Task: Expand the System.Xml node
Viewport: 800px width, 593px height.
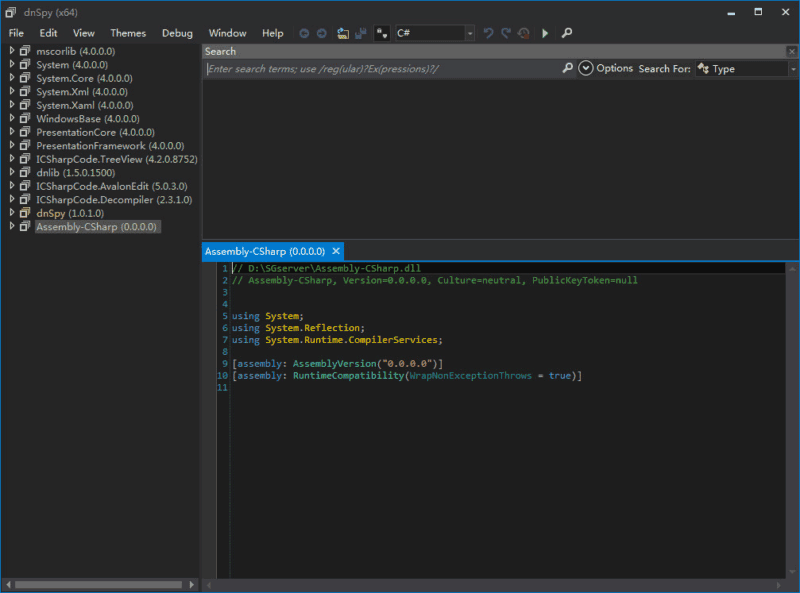Action: [12, 91]
